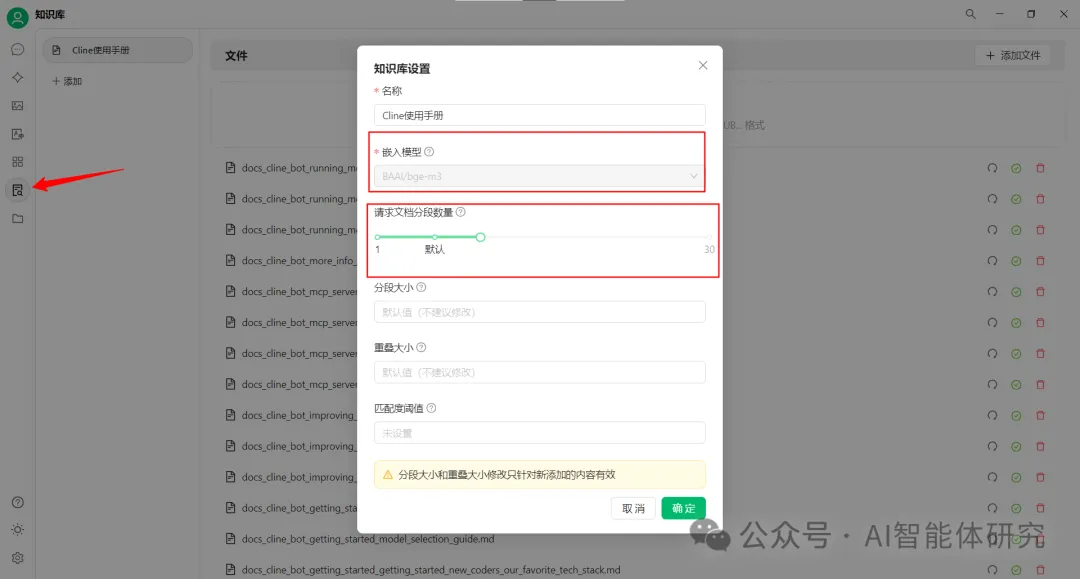Click the 请求文档分段数量 label
The width and height of the screenshot is (1080, 579).
click(413, 212)
